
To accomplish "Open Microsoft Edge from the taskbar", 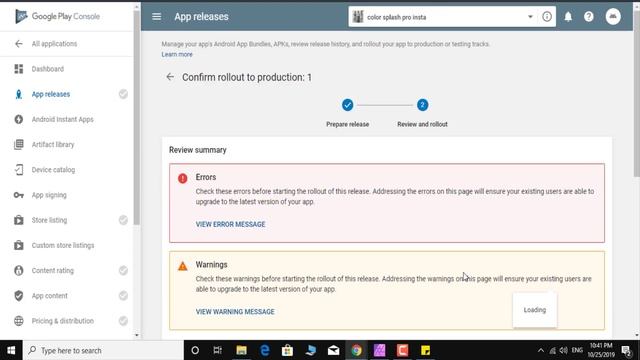I will point(264,350).
